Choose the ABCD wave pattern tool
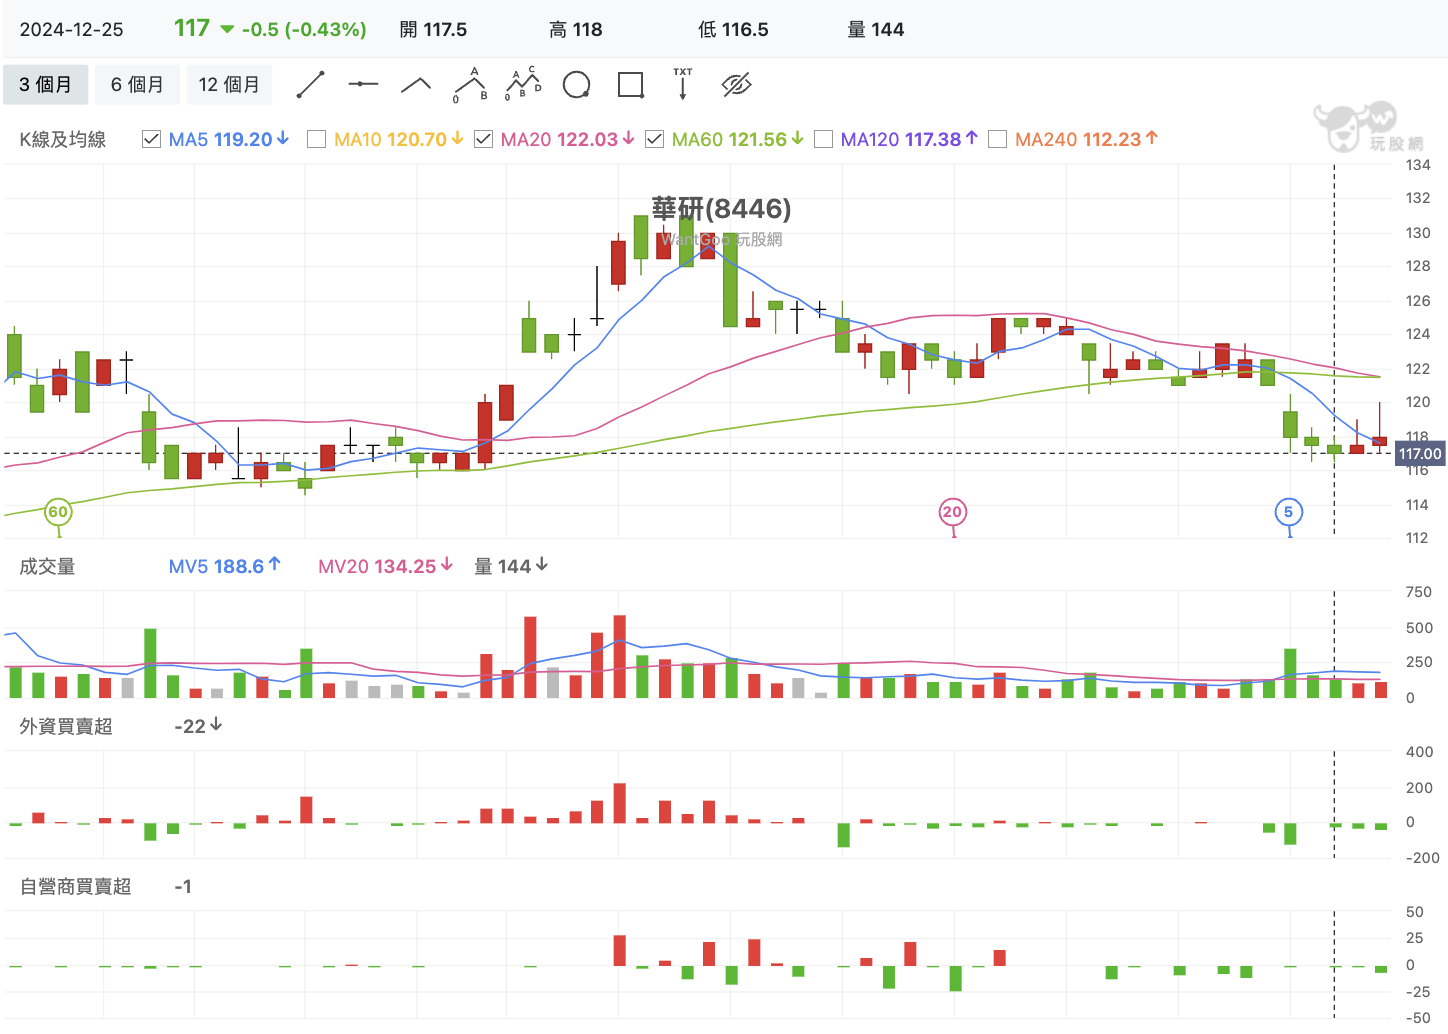1448x1034 pixels. click(523, 85)
